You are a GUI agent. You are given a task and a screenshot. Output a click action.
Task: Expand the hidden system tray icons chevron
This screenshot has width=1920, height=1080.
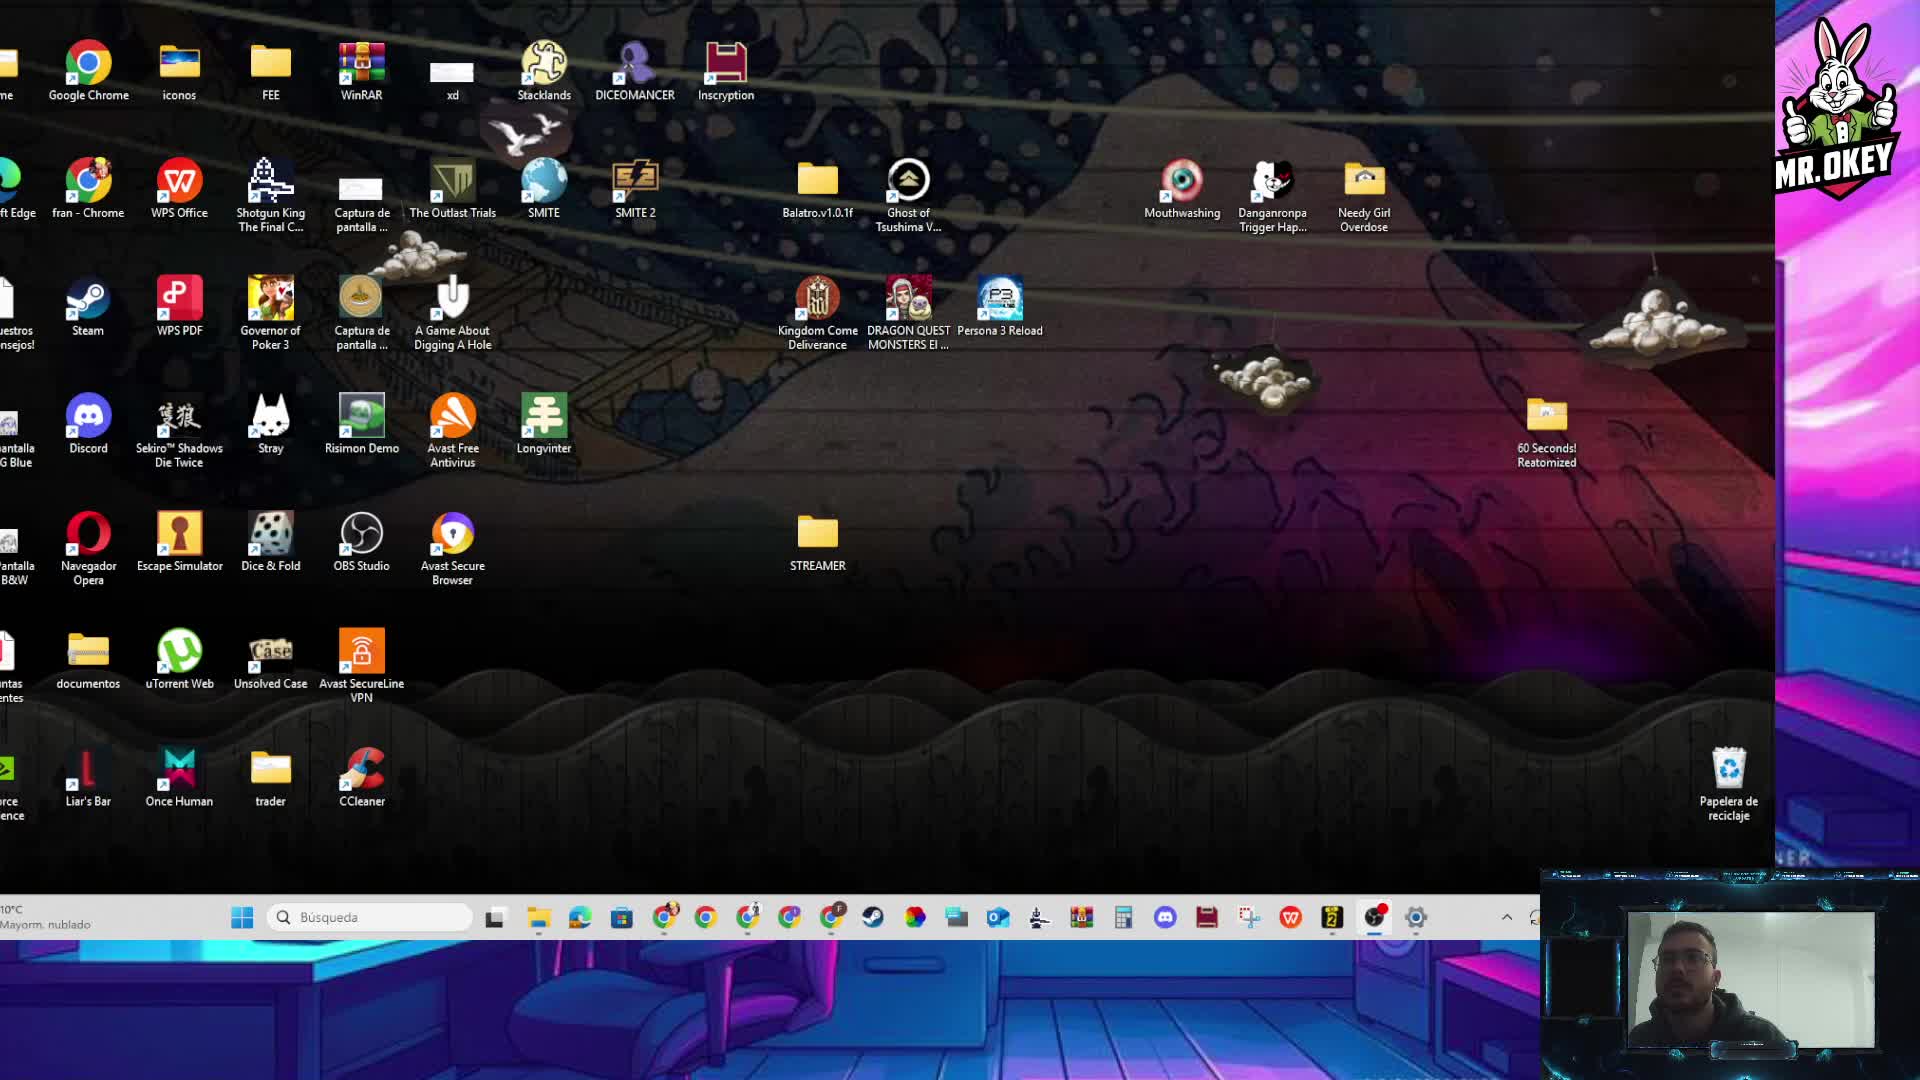coord(1507,917)
